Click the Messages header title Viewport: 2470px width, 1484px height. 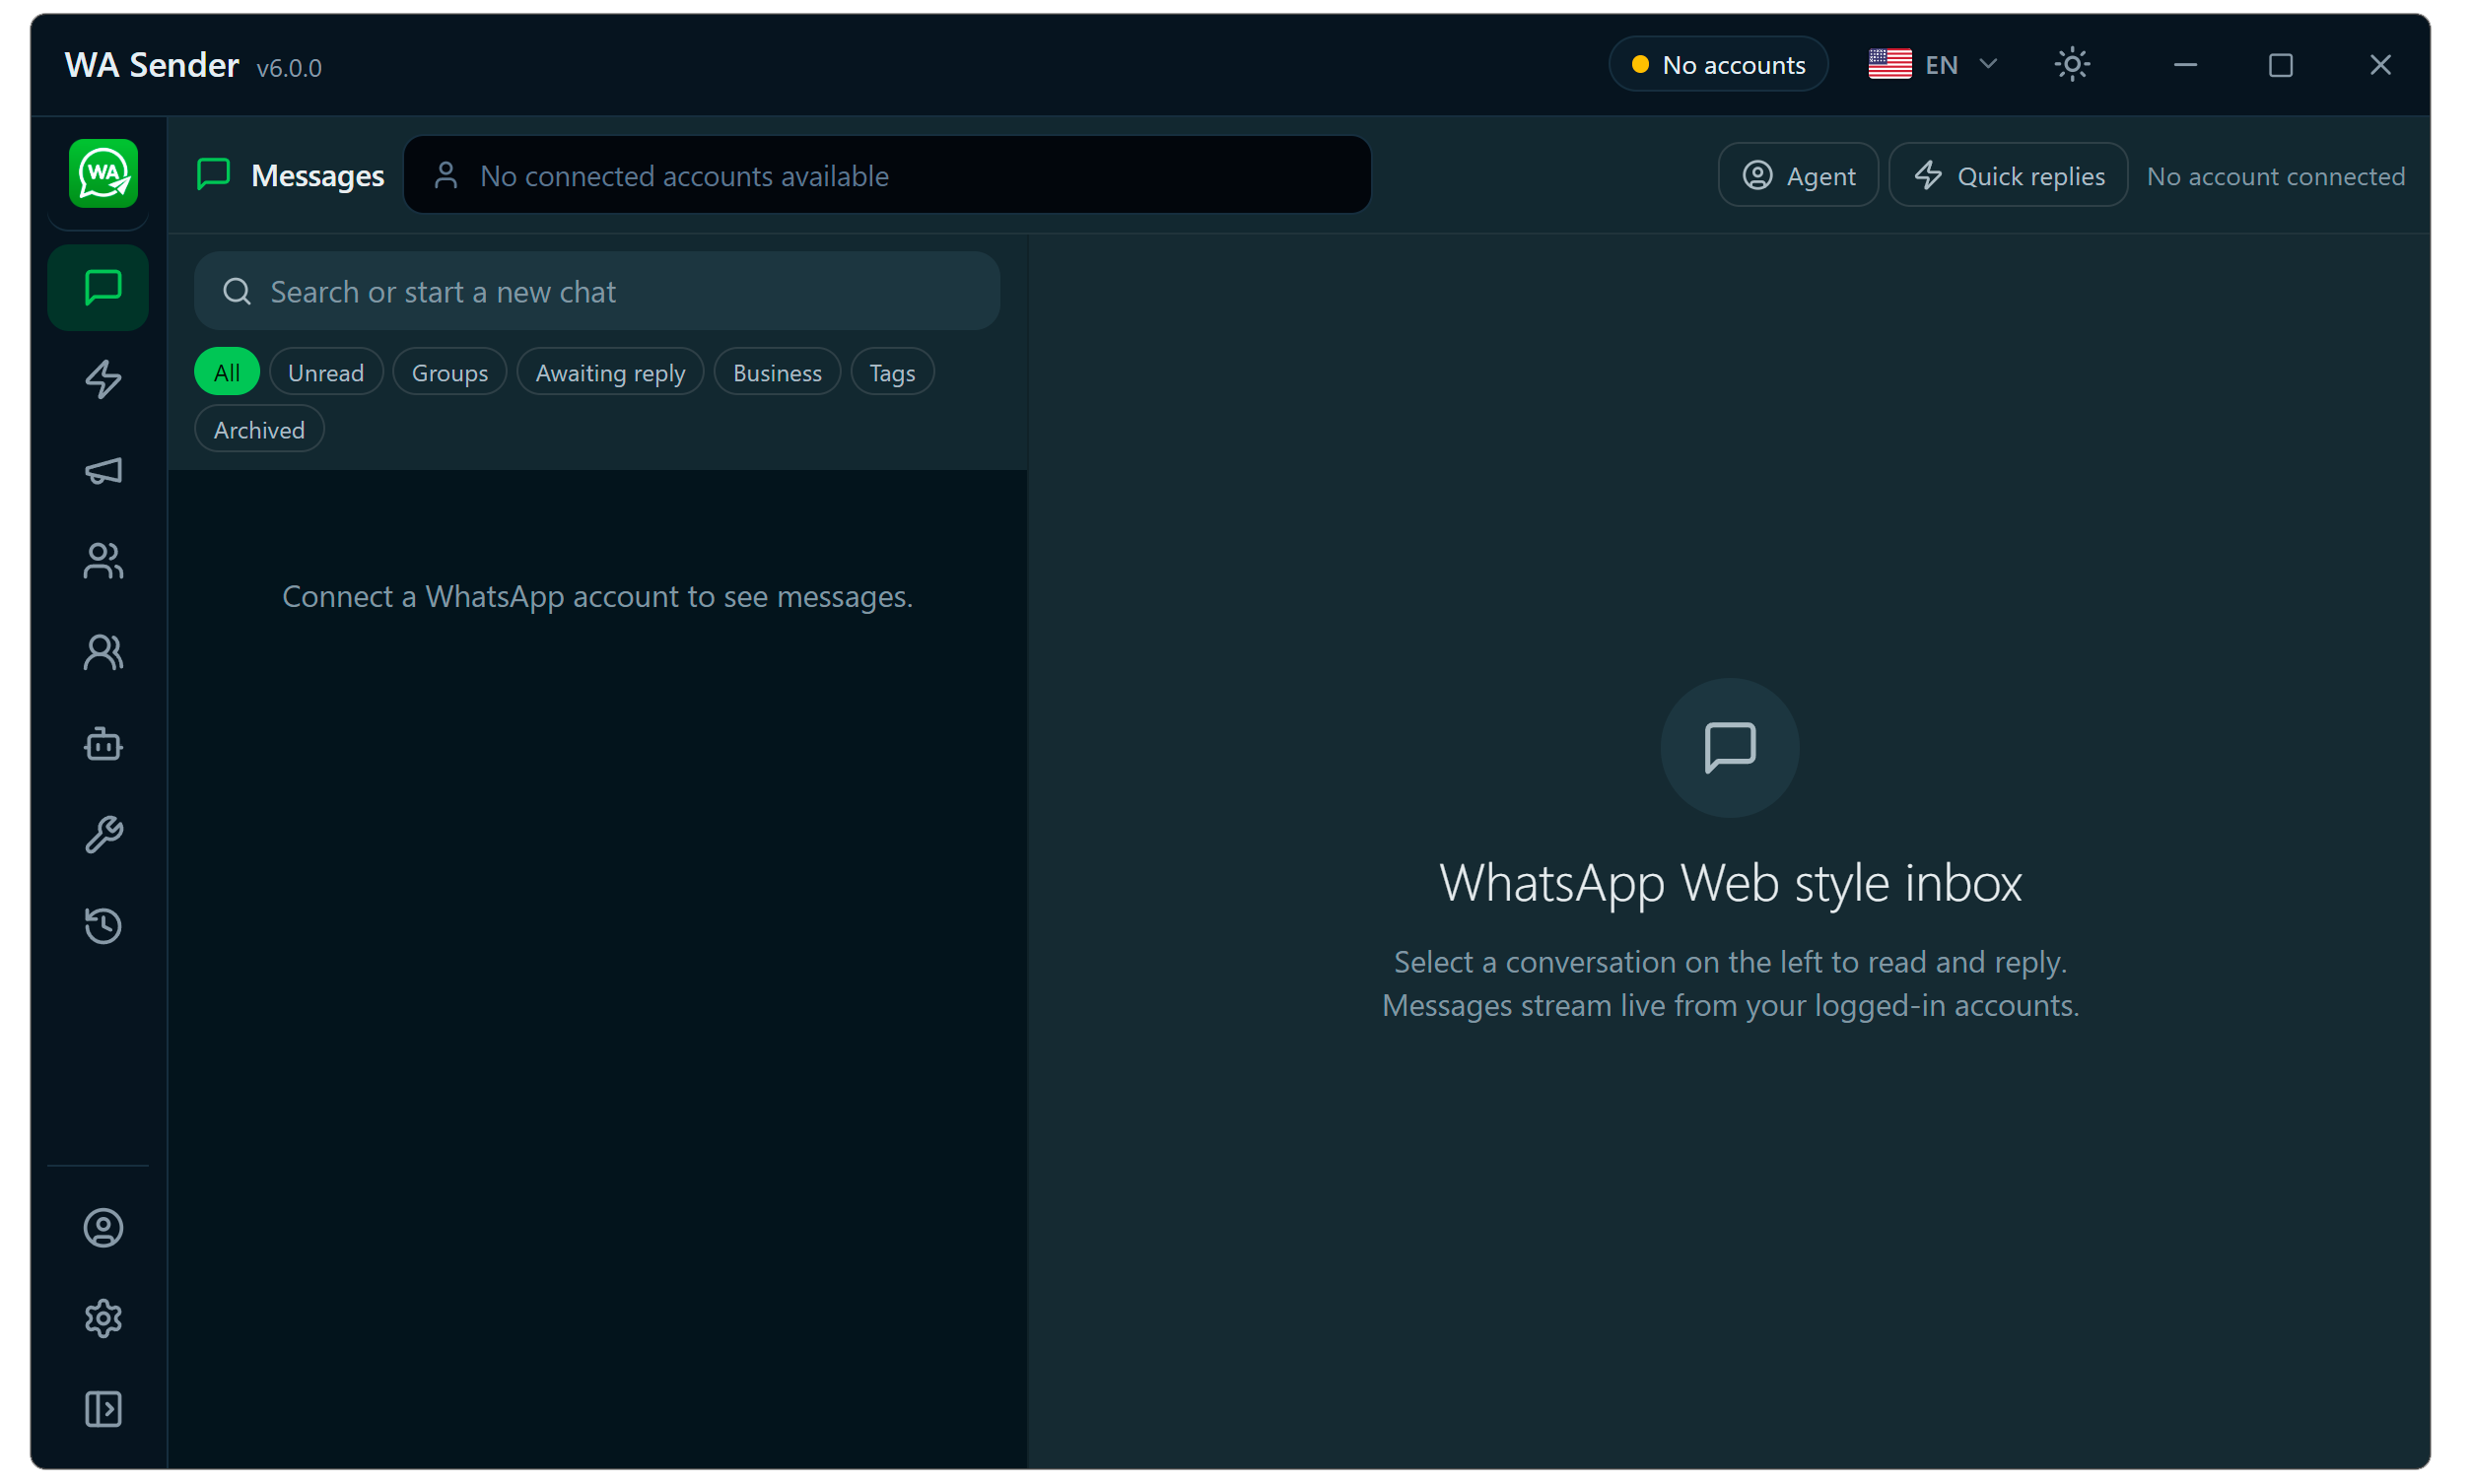tap(317, 176)
